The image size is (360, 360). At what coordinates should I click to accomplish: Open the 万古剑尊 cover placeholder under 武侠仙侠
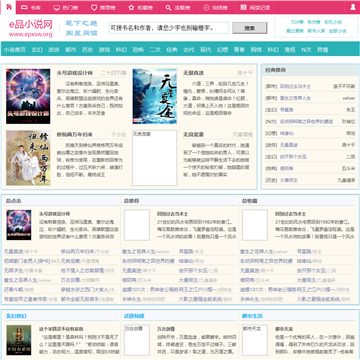tap(137, 340)
